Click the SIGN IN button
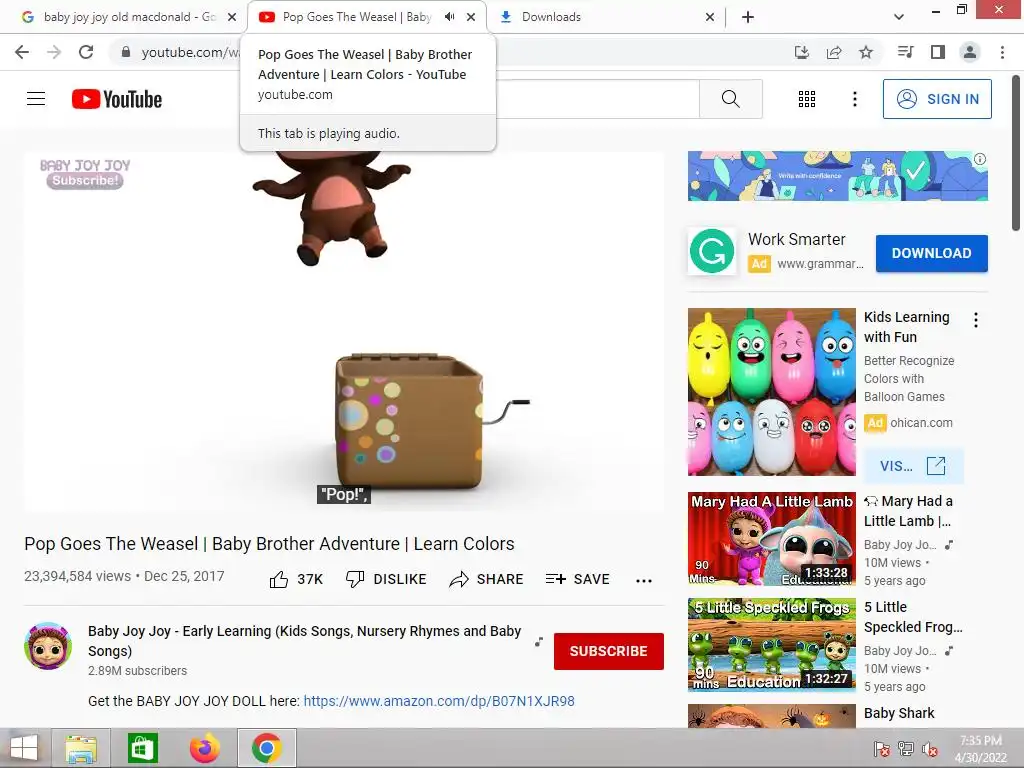Viewport: 1024px width, 768px height. (937, 99)
